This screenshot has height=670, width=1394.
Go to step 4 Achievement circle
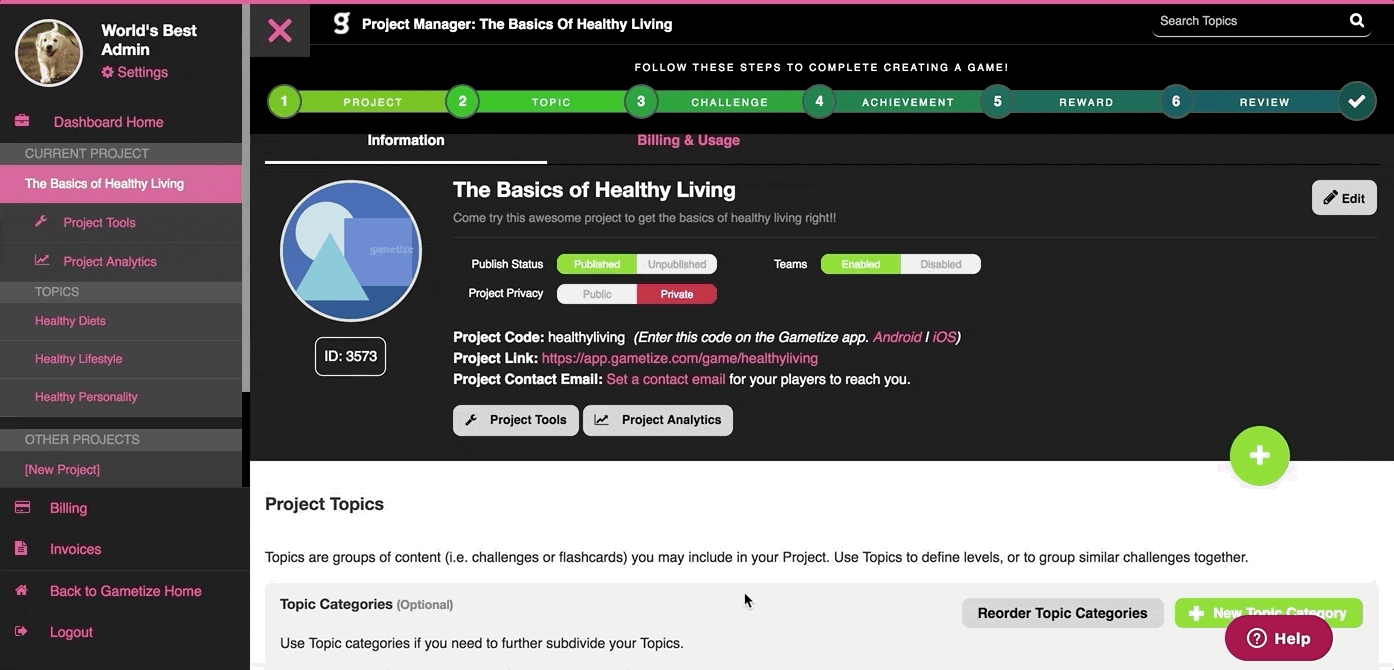[819, 101]
